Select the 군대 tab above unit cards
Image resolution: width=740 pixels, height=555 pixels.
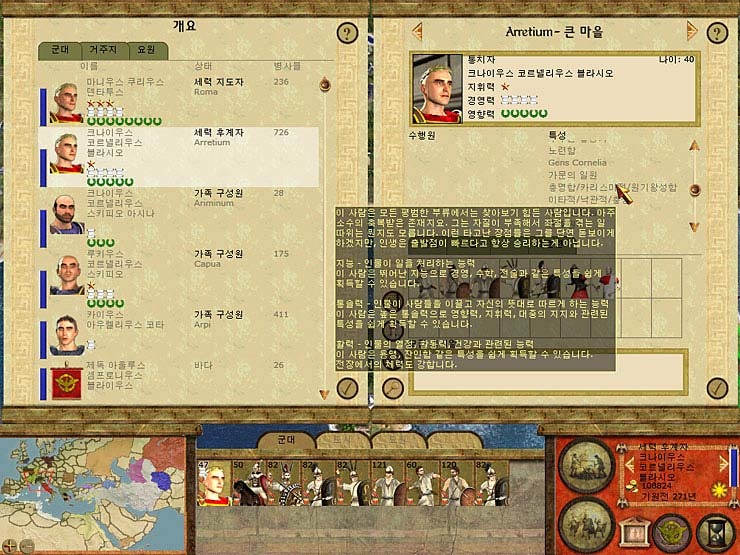pyautogui.click(x=286, y=440)
